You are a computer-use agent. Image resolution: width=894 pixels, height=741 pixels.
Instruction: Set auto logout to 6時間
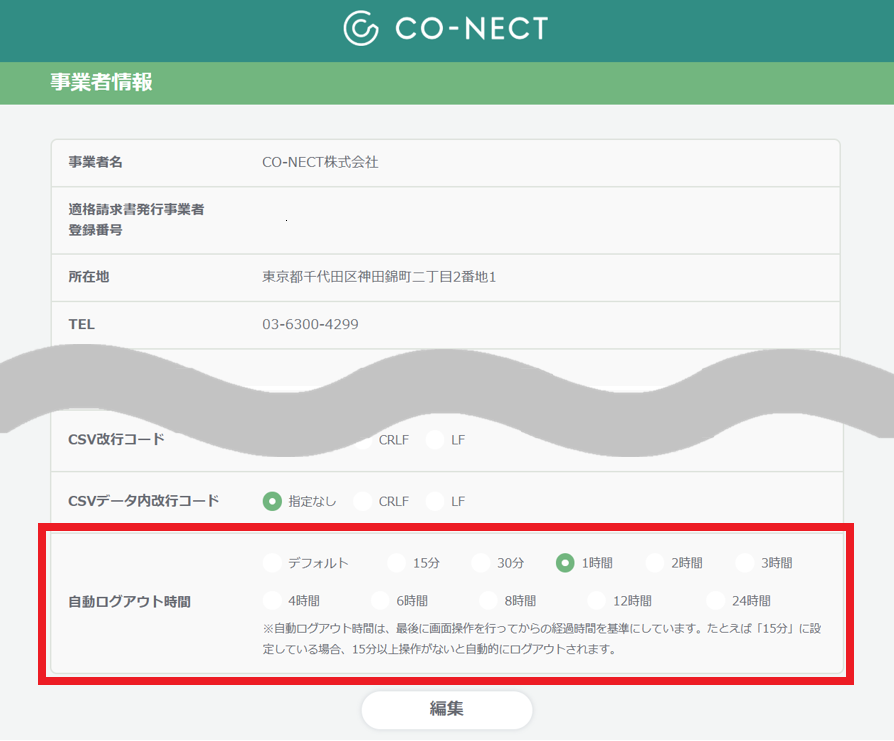[x=380, y=601]
